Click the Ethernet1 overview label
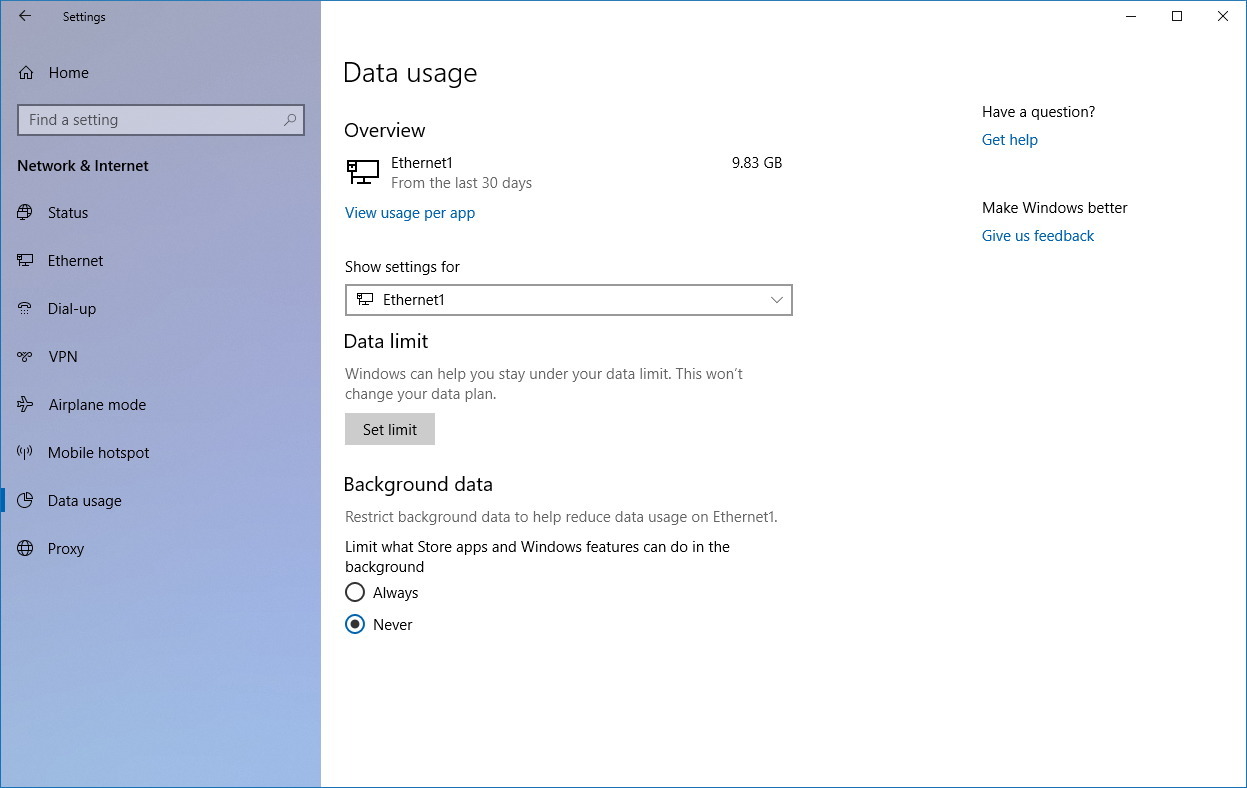The image size is (1247, 788). (x=422, y=163)
